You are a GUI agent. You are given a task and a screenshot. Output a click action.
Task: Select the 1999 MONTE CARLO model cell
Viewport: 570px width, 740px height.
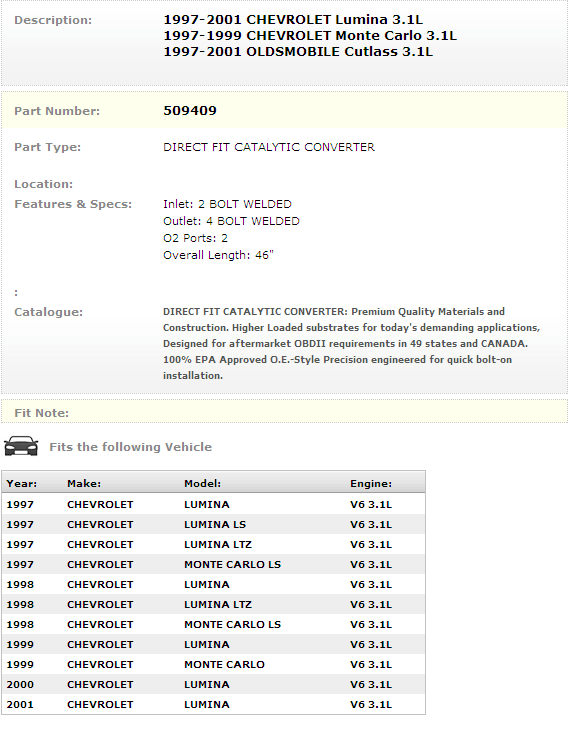pyautogui.click(x=224, y=664)
